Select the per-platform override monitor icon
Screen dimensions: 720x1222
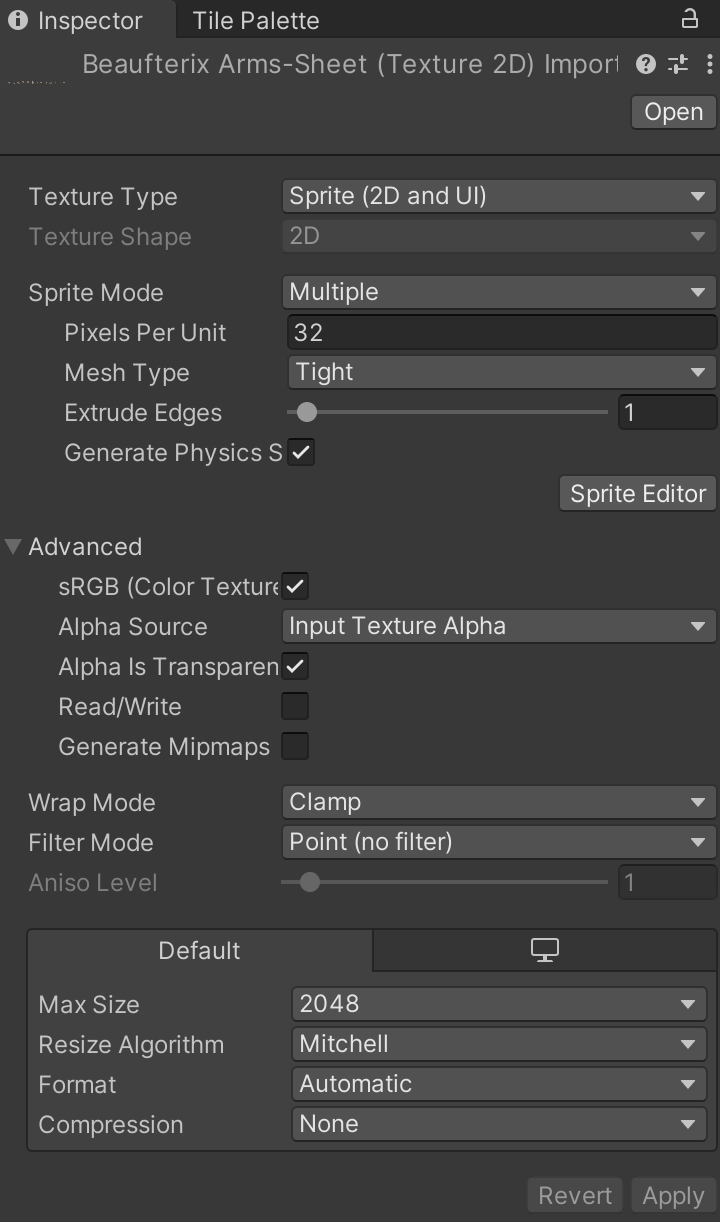[544, 950]
